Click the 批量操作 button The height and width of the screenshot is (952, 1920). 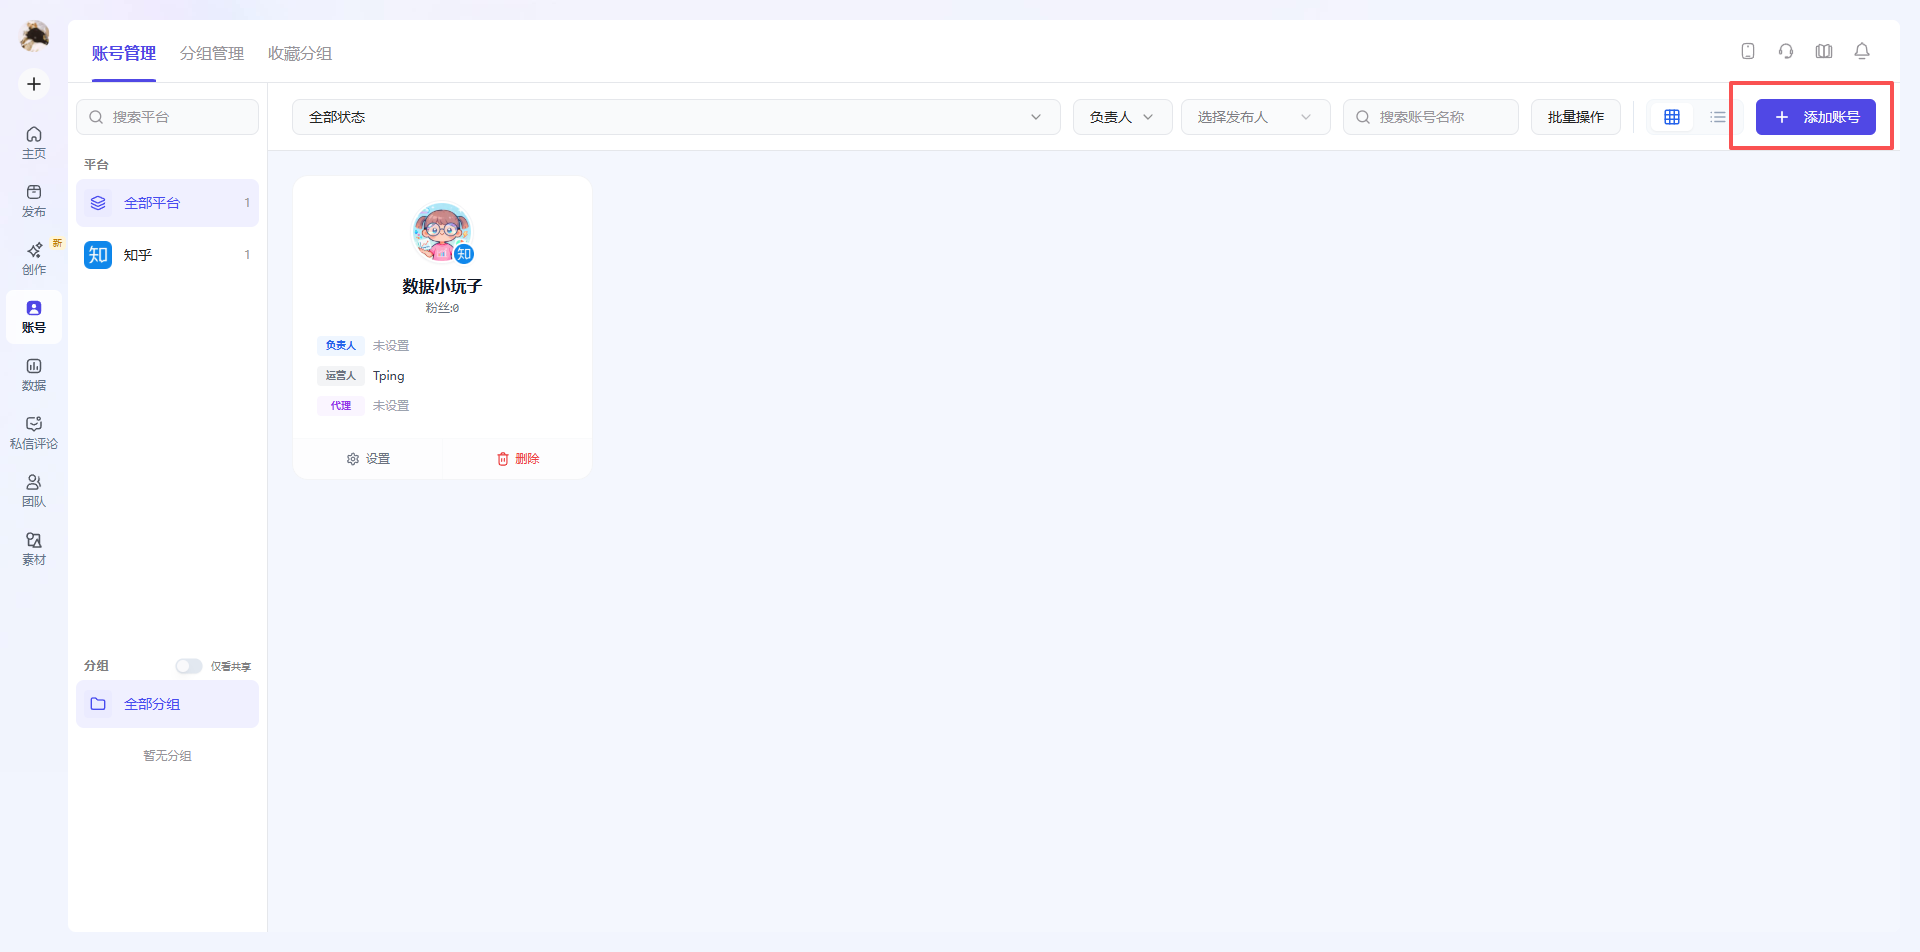coord(1575,117)
